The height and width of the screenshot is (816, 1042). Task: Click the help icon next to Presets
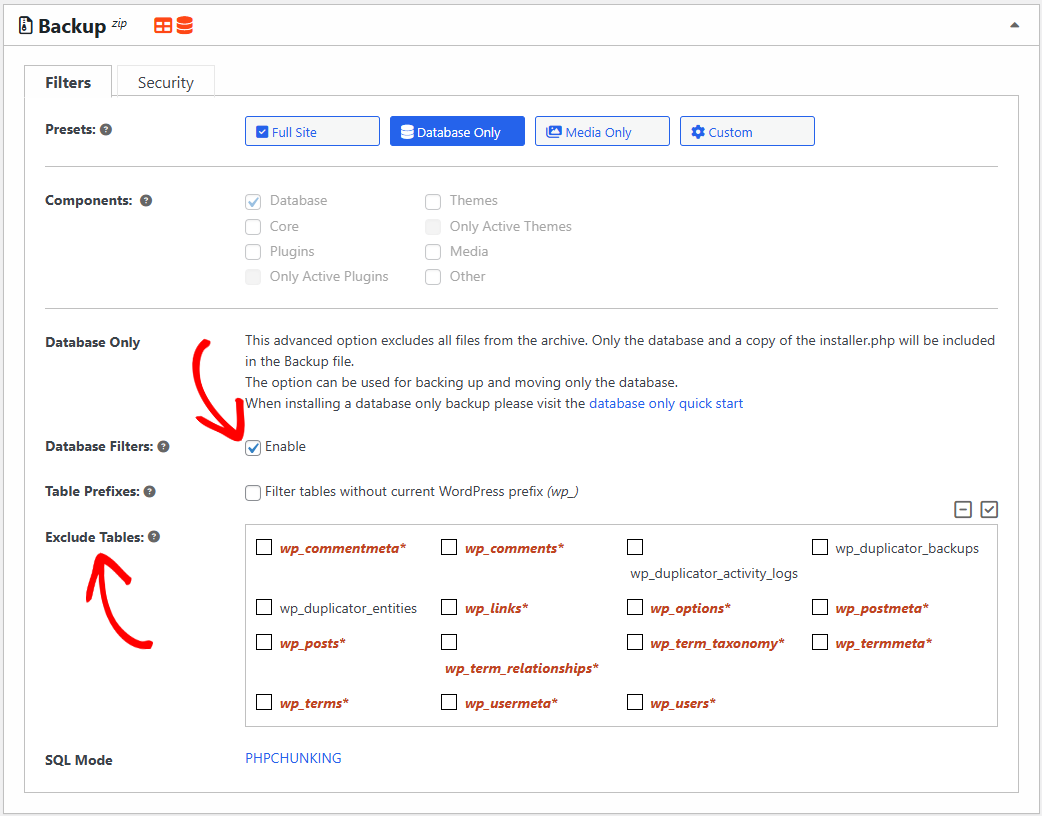tap(106, 130)
